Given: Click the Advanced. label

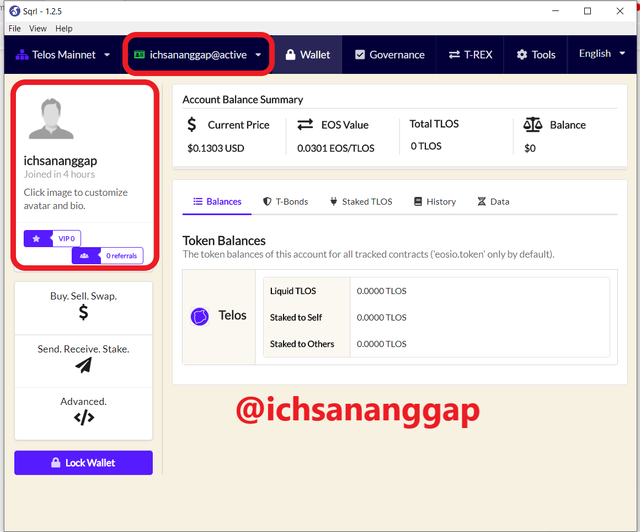Looking at the screenshot, I should pyautogui.click(x=83, y=402).
